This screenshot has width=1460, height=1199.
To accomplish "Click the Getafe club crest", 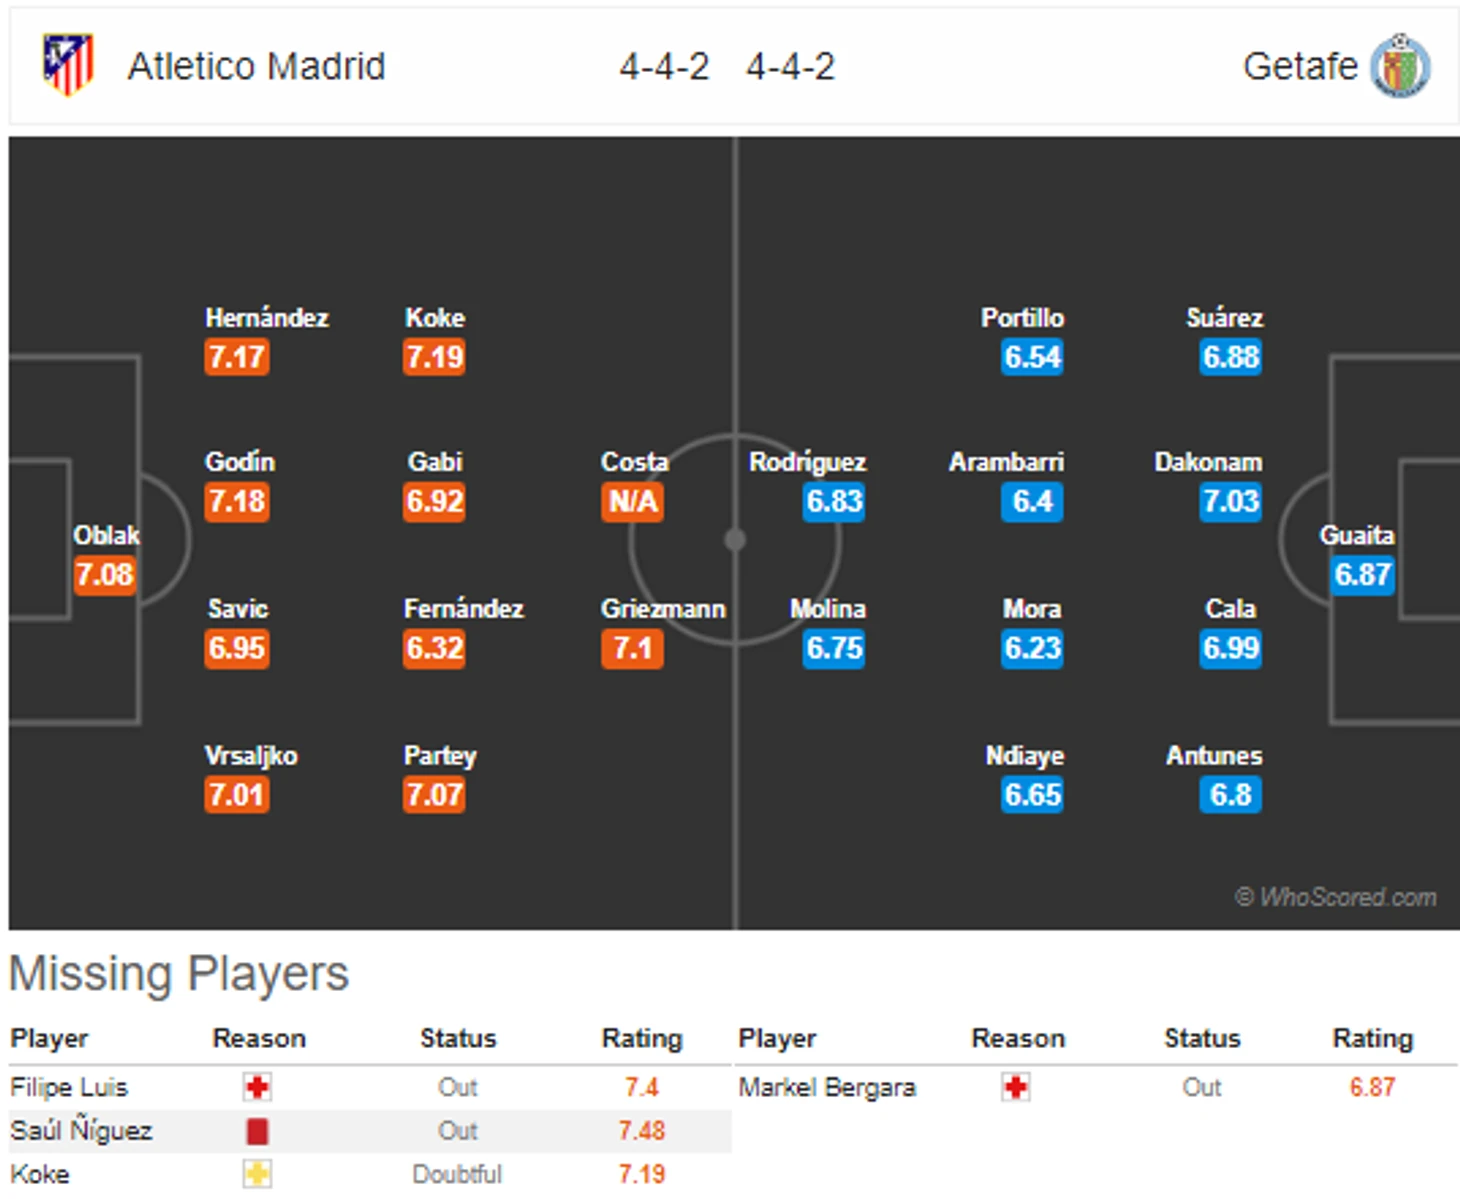I will tap(1399, 66).
